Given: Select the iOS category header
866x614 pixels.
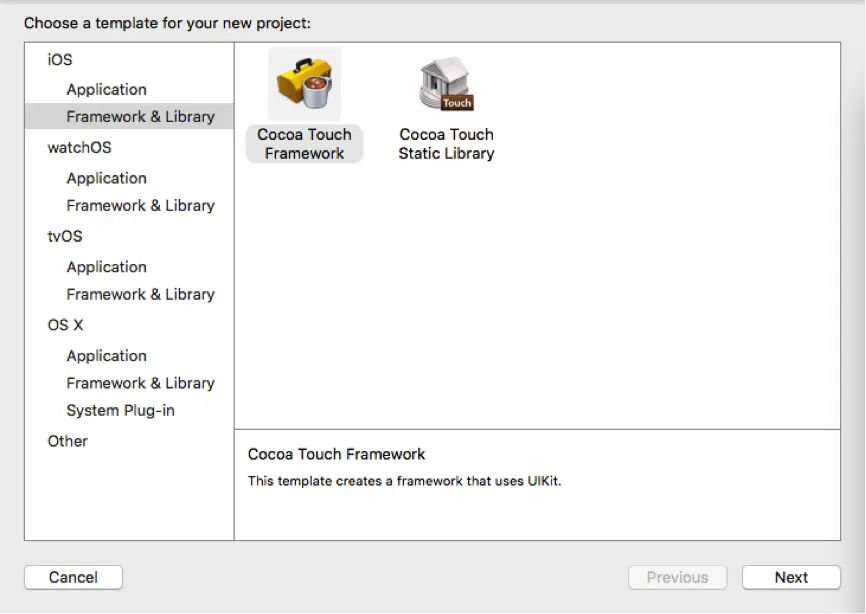Looking at the screenshot, I should click(x=60, y=60).
